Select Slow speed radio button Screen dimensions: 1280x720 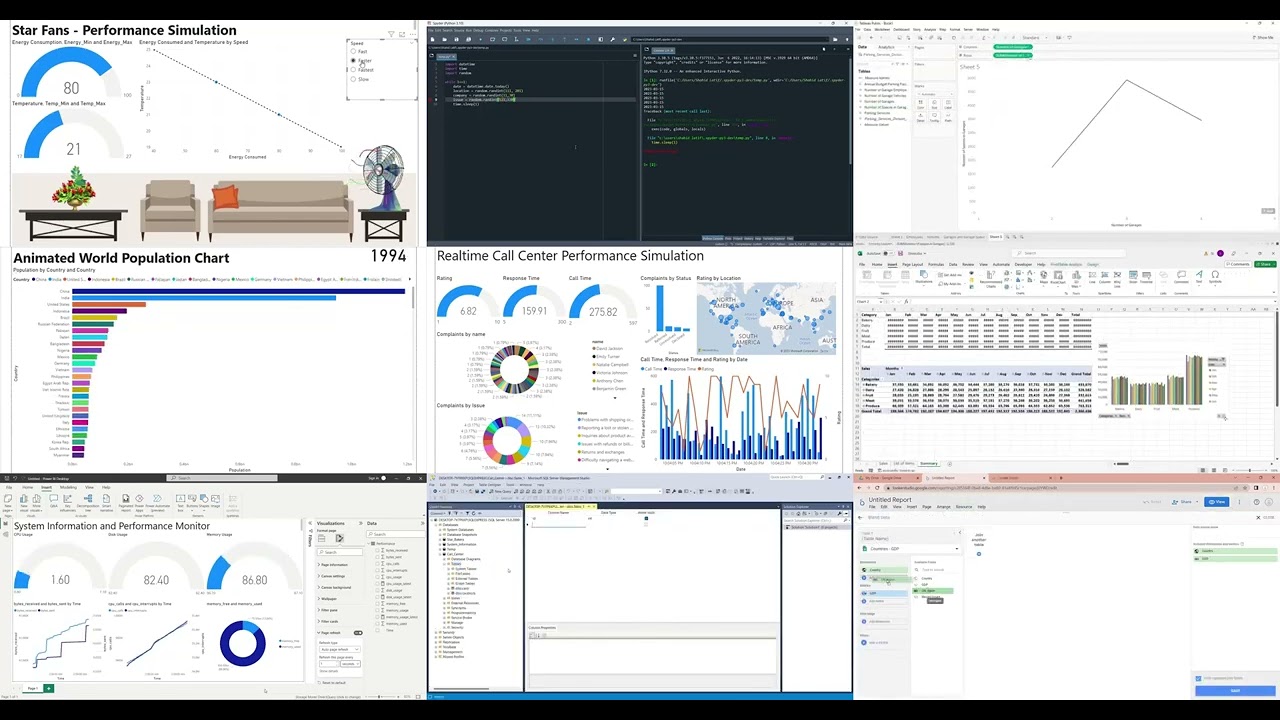click(353, 79)
